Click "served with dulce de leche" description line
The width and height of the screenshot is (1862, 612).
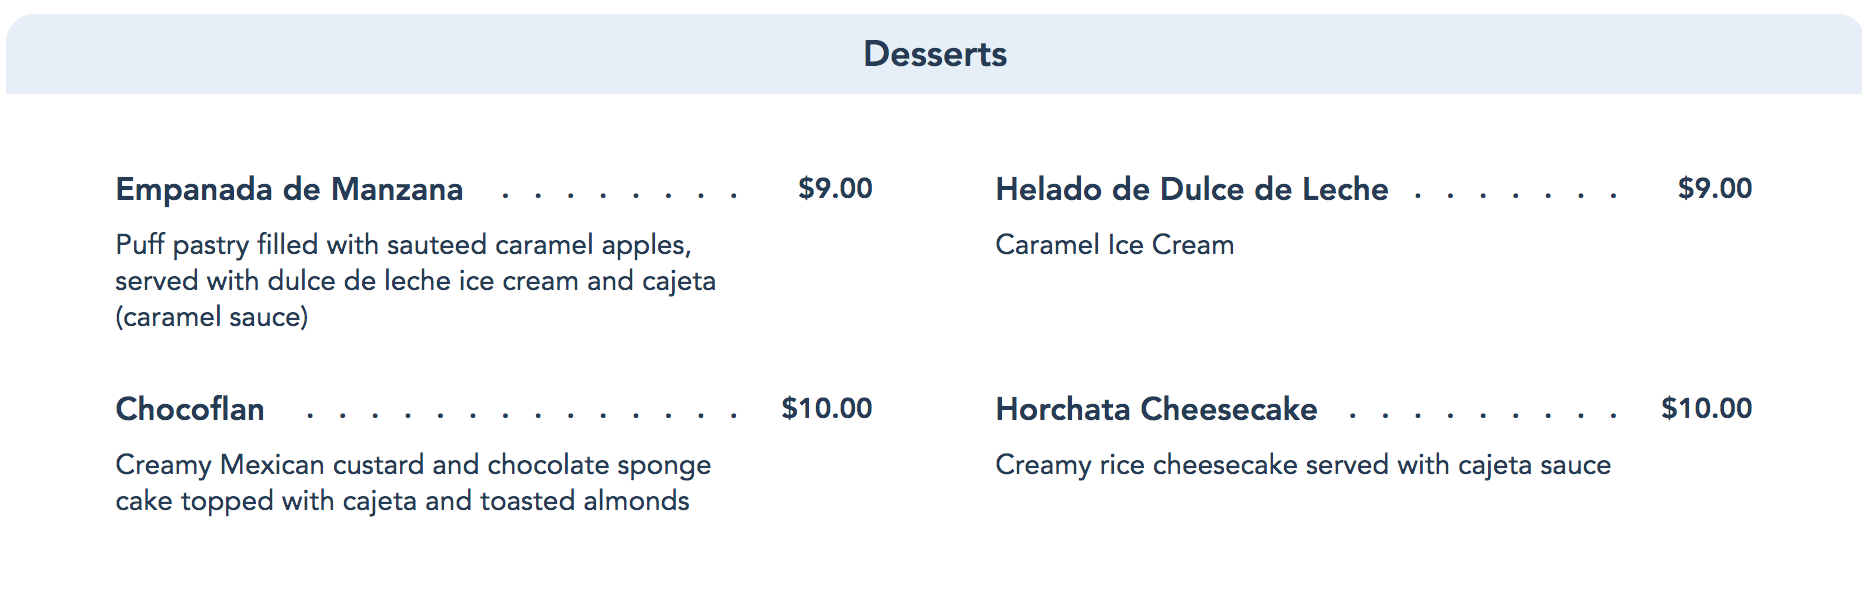(415, 281)
